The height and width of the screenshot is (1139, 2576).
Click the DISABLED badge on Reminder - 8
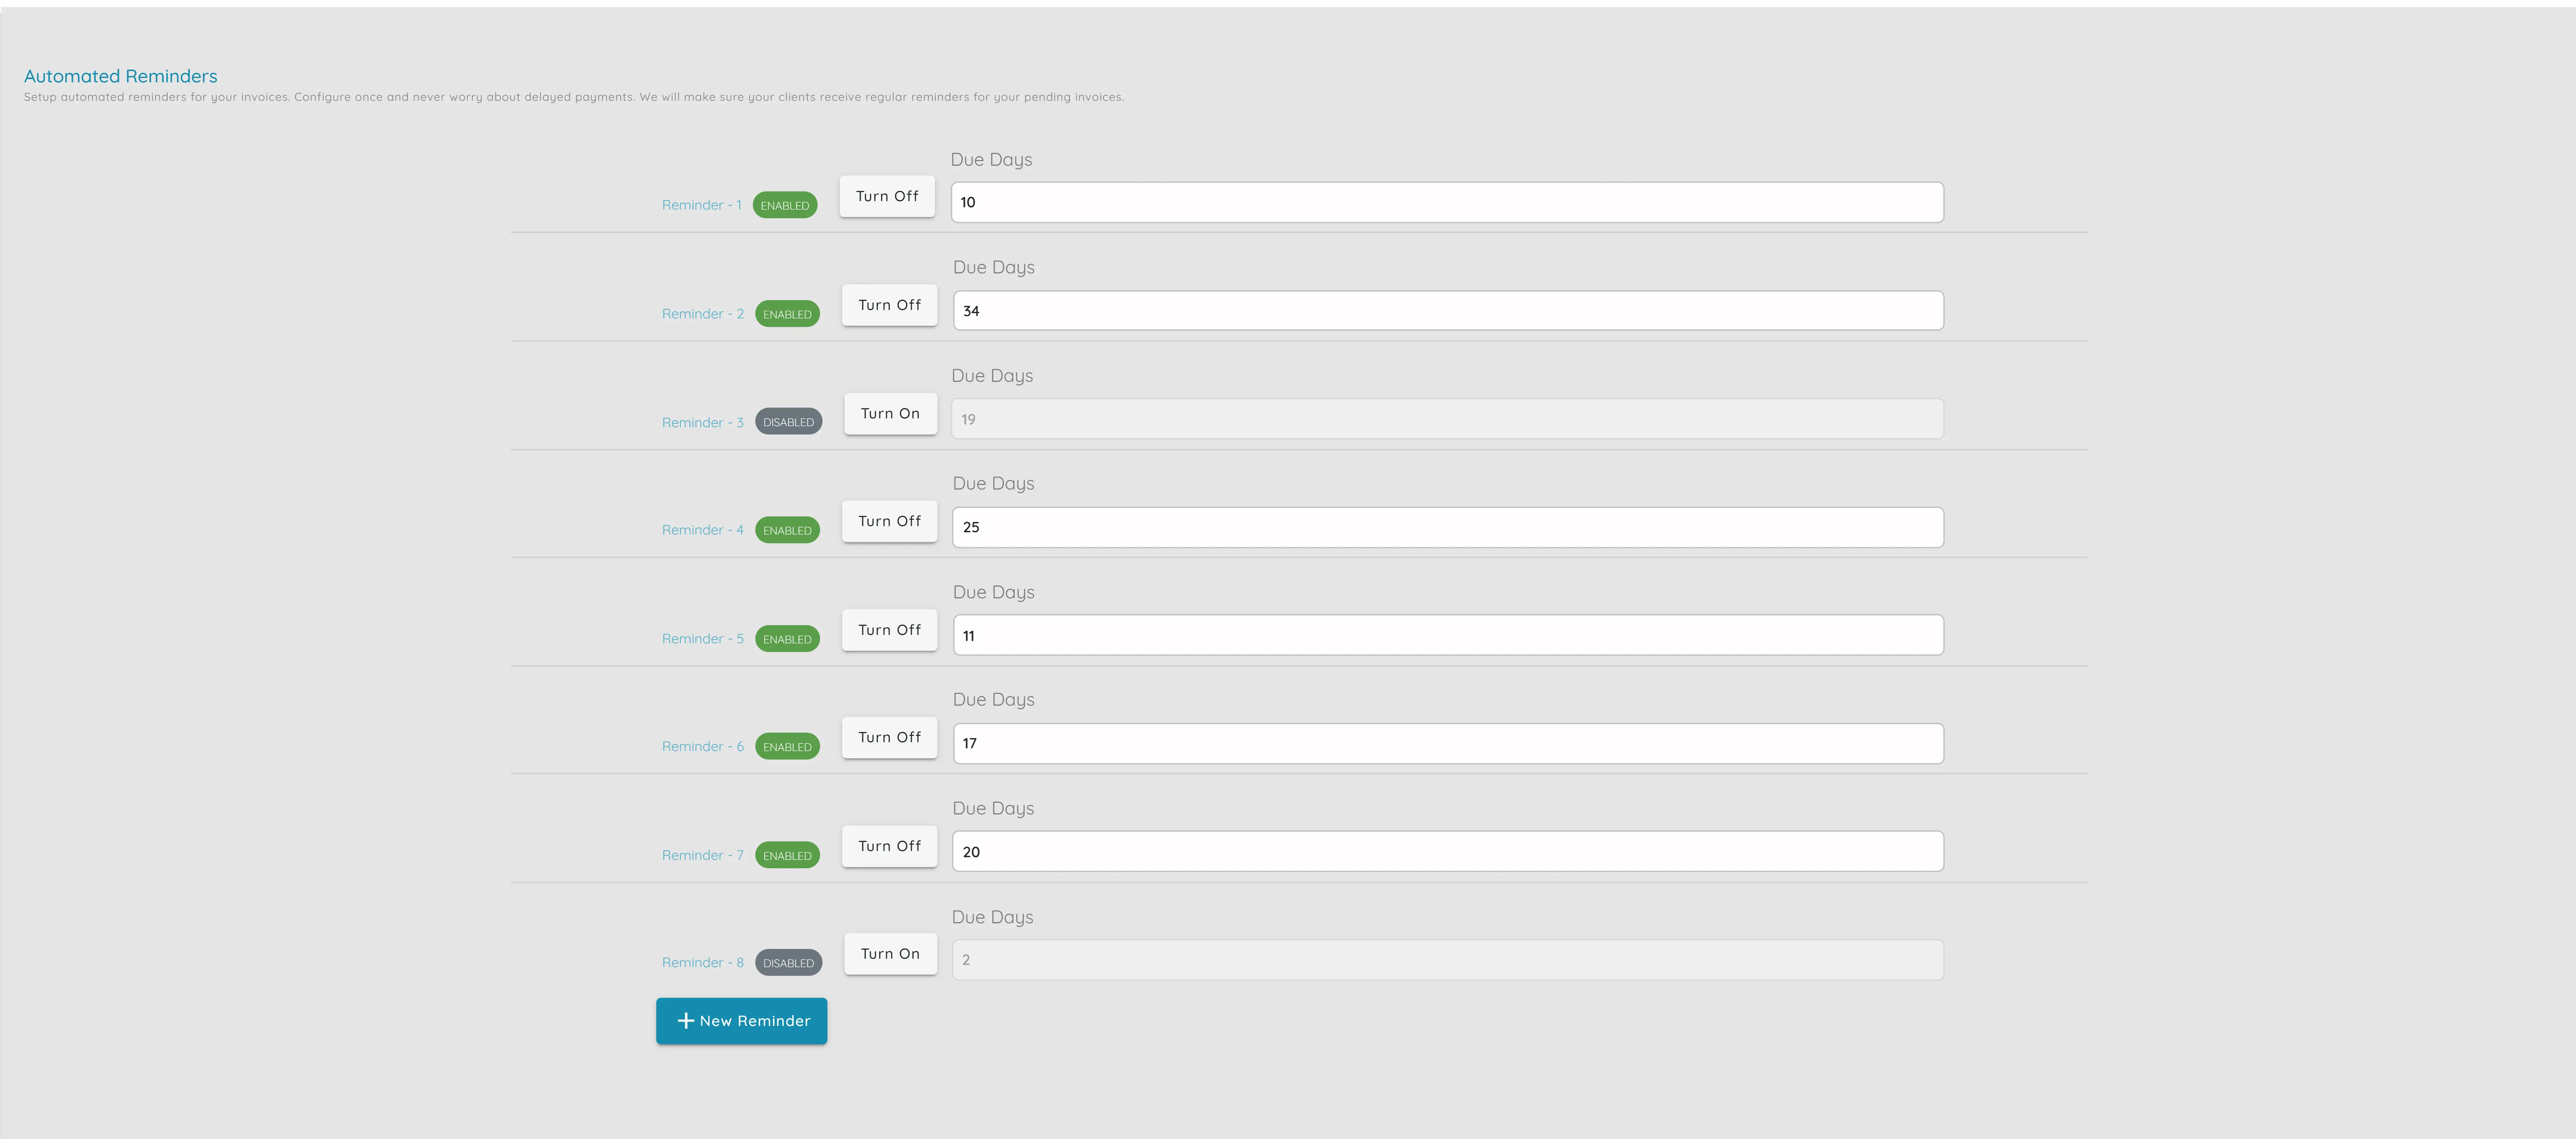788,962
